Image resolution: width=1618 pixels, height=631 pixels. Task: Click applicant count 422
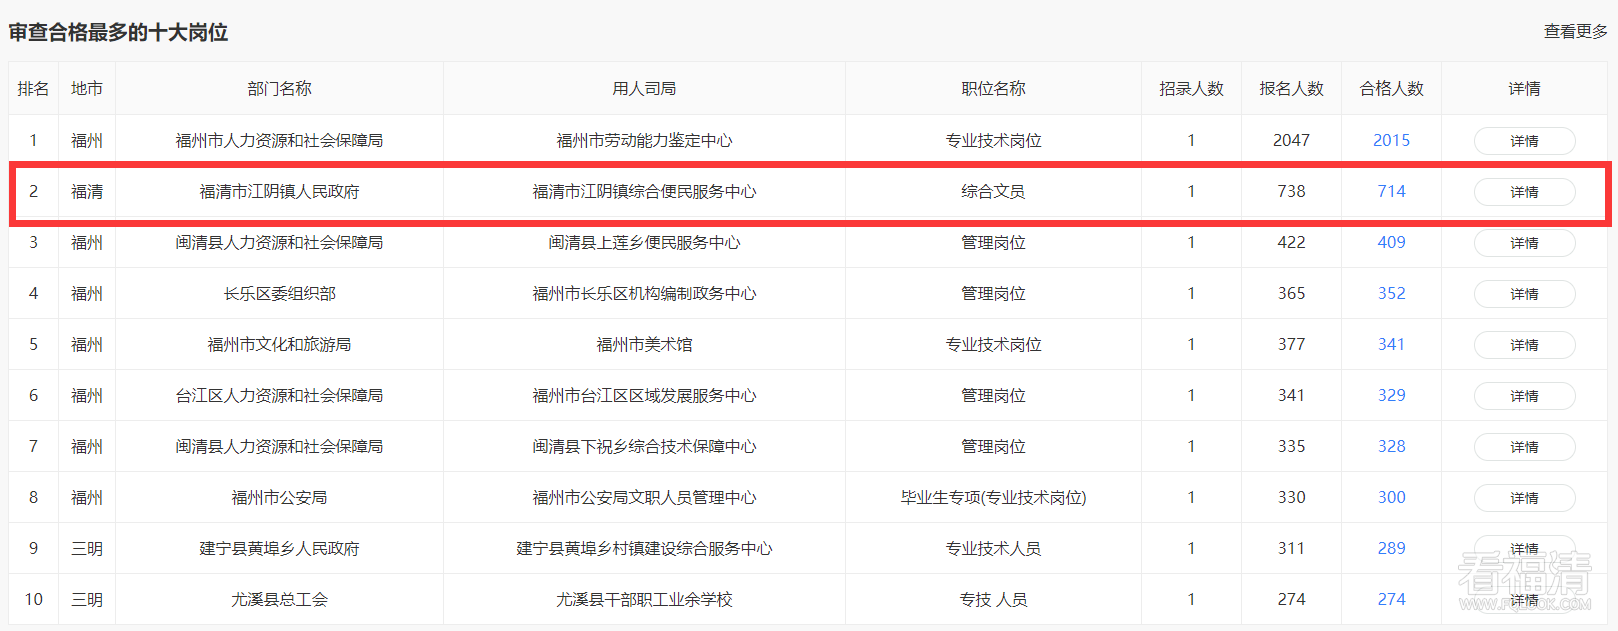[x=1291, y=242]
